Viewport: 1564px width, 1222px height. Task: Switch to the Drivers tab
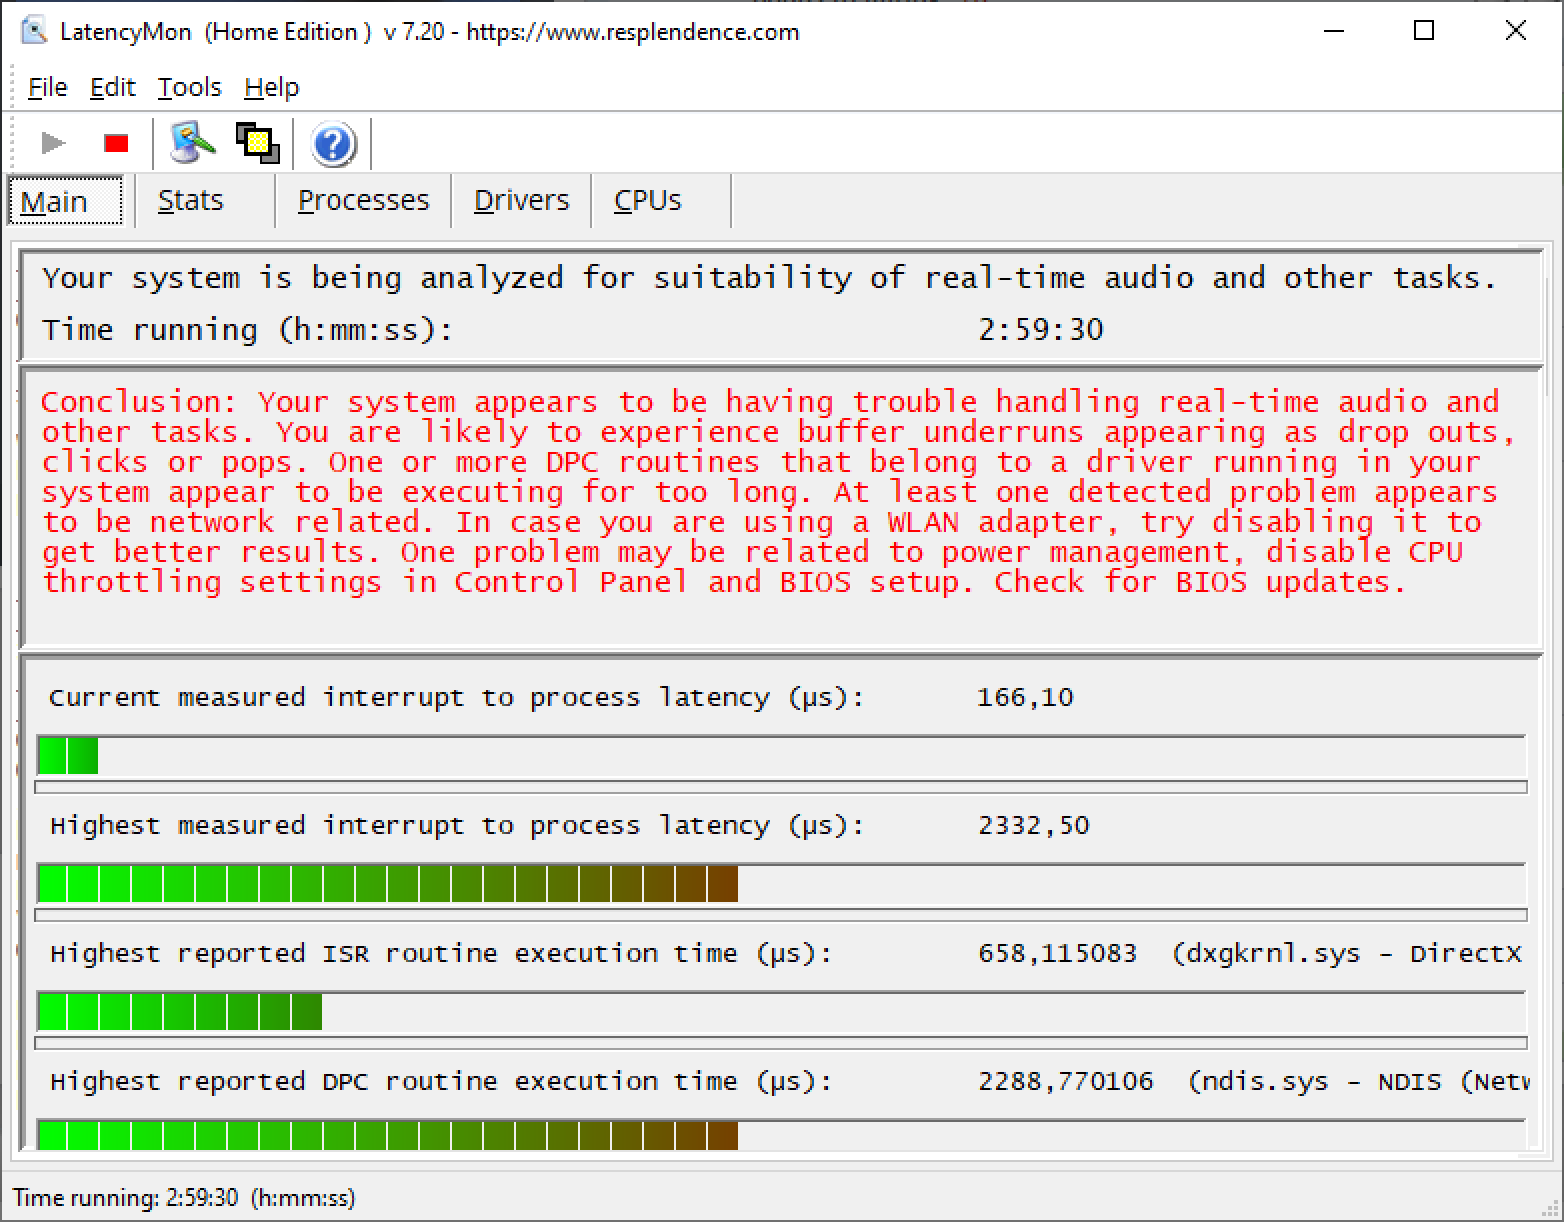click(x=521, y=201)
